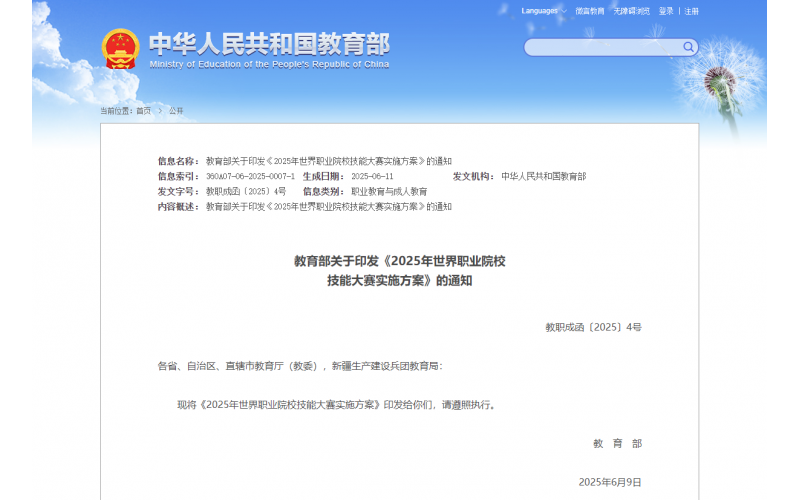Click the 信息索引 field label
This screenshot has width=800, height=500.
(178, 176)
